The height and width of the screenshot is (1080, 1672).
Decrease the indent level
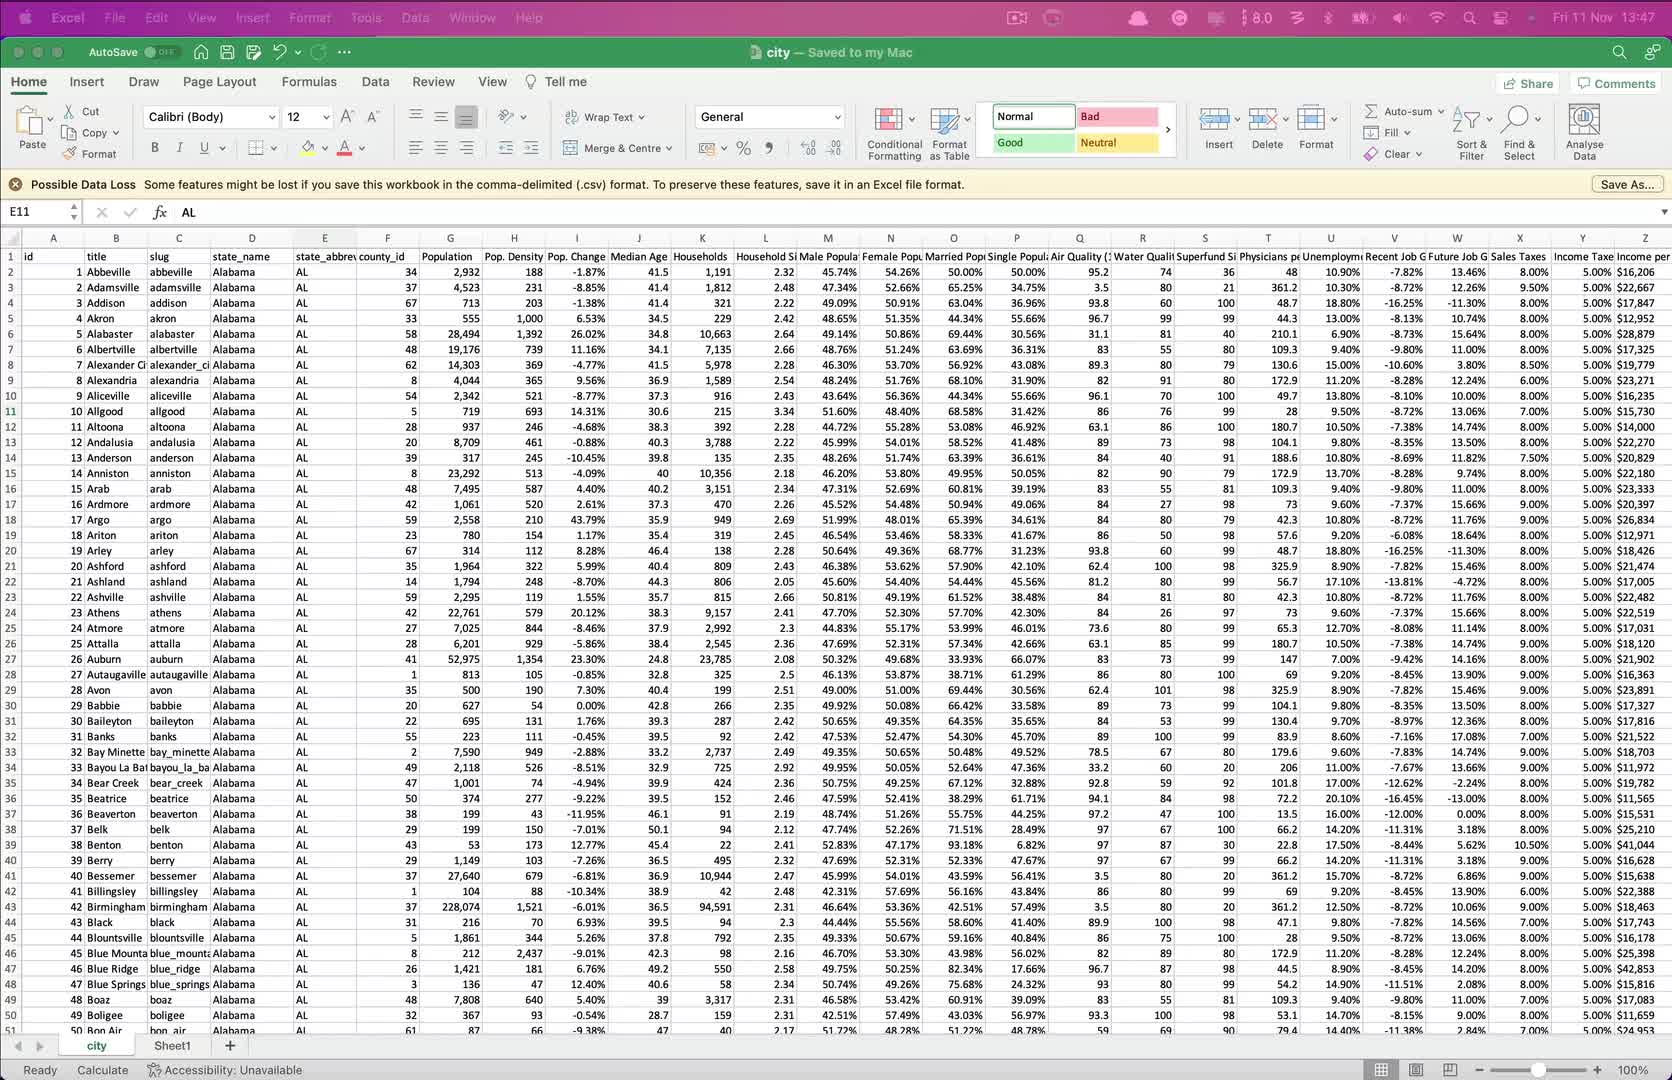click(x=506, y=148)
